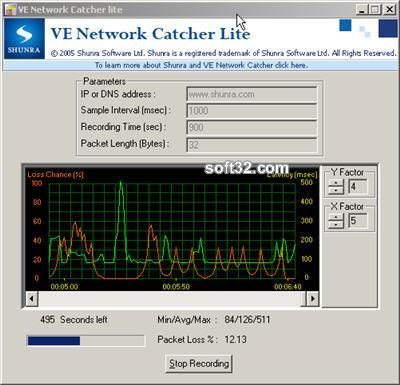This screenshot has width=400, height=385.
Task: Maximize the VE Network Catcher window
Action: pyautogui.click(x=375, y=10)
